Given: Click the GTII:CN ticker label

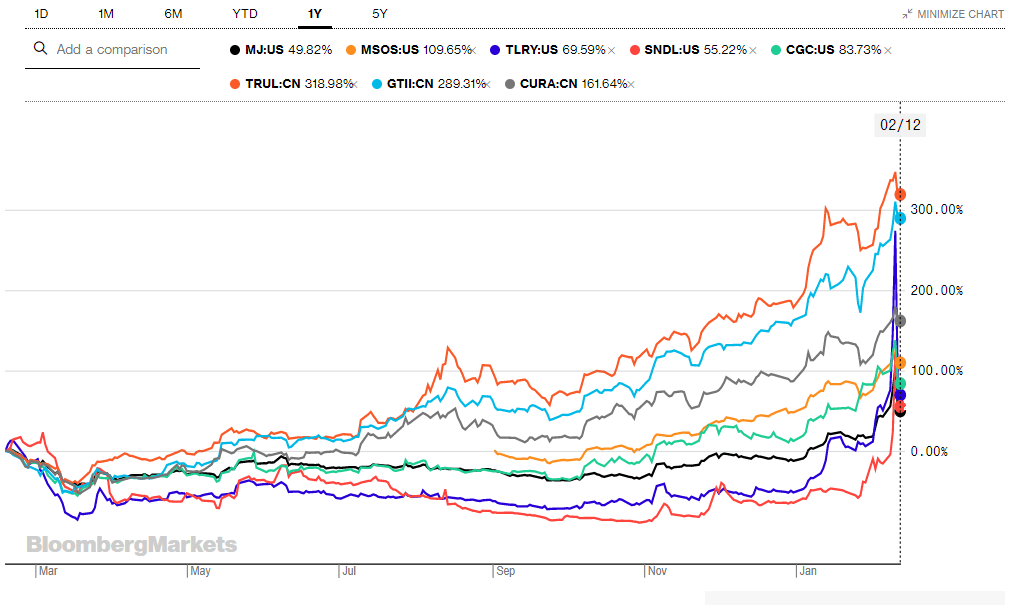Looking at the screenshot, I should [x=410, y=84].
